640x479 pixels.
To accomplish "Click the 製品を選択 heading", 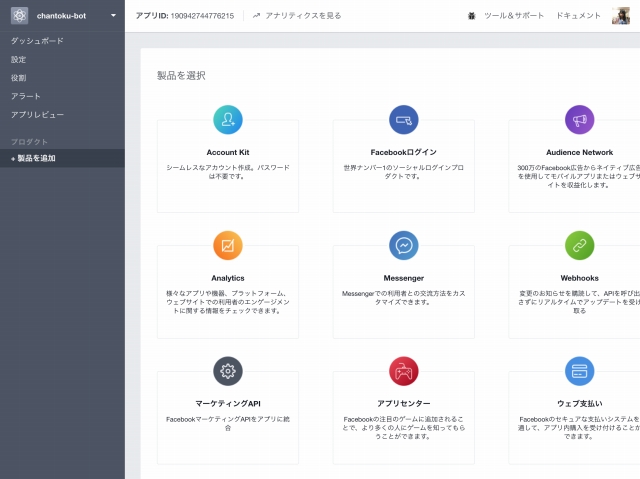I will point(181,75).
